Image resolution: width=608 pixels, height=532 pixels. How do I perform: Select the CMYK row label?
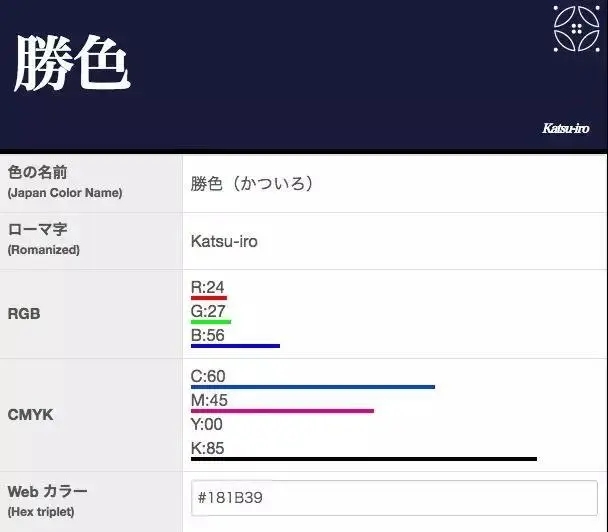[30, 415]
